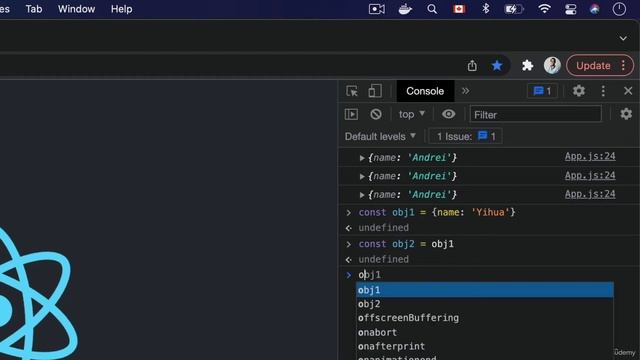This screenshot has height=360, width=640.
Task: Choose onafterprint autocomplete suggestion
Action: pyautogui.click(x=485, y=346)
